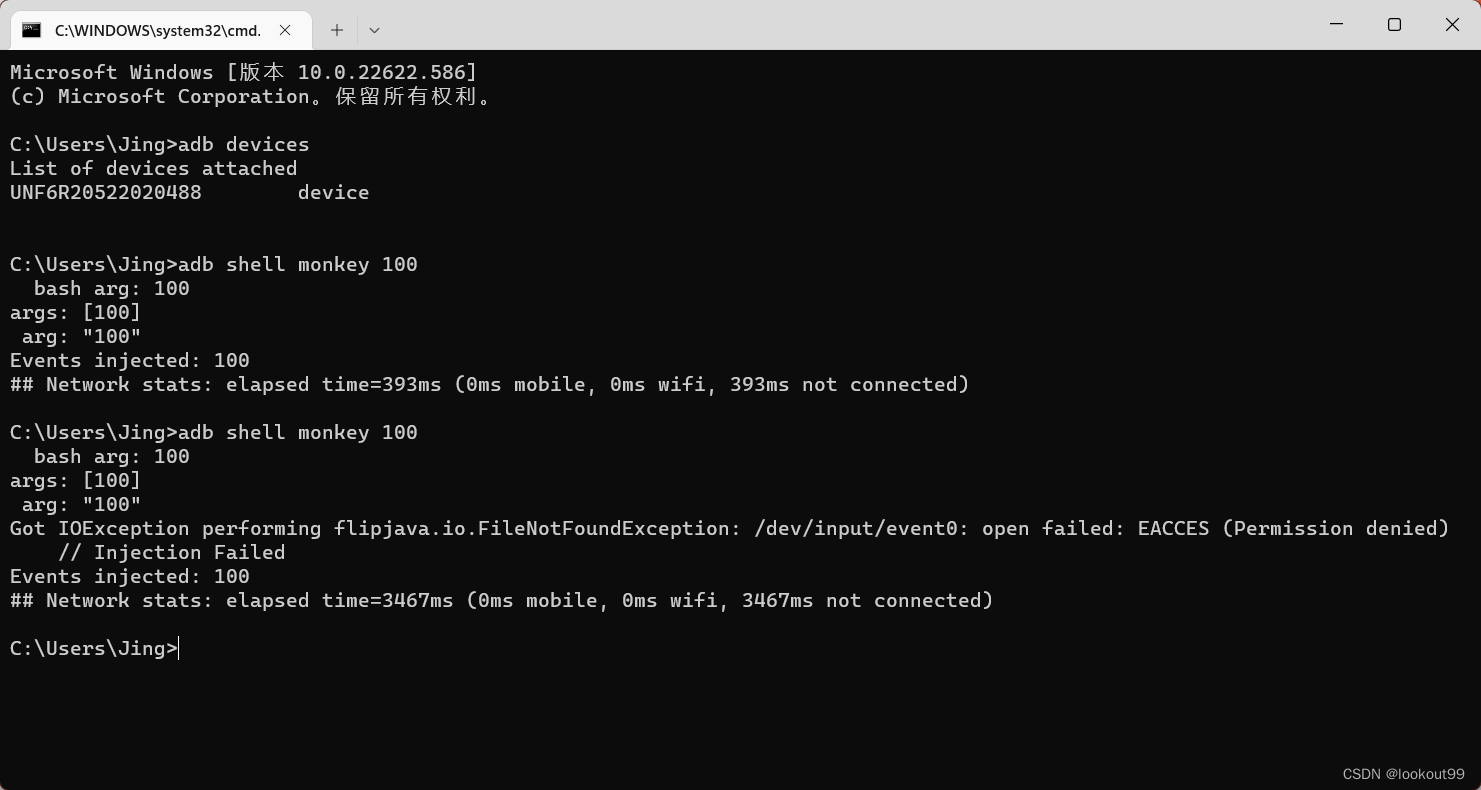Click the blinking cursor at the C:\Users\Jing prompt
Screen dimensions: 1481x790
[176, 648]
